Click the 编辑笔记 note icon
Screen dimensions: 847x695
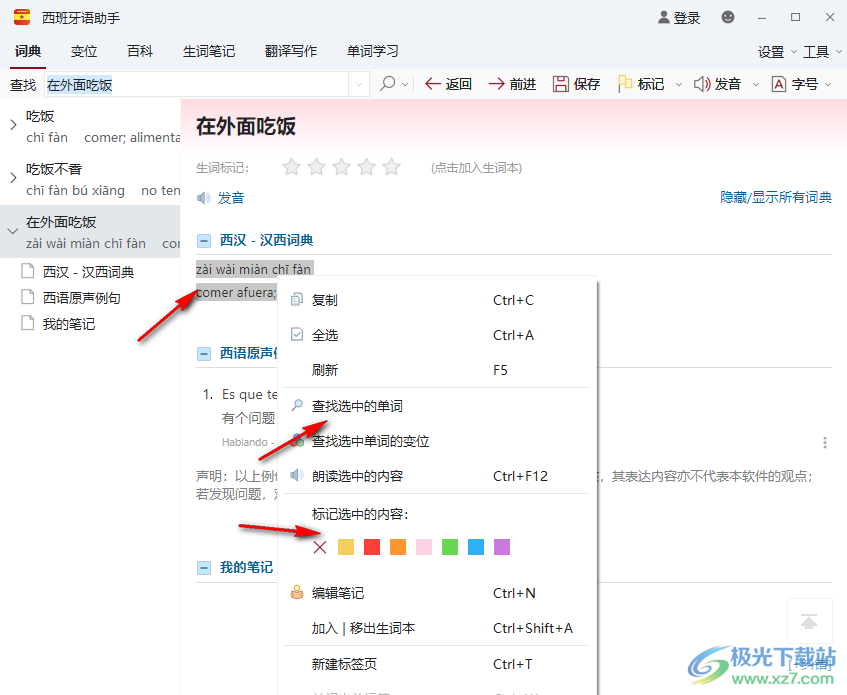[297, 593]
